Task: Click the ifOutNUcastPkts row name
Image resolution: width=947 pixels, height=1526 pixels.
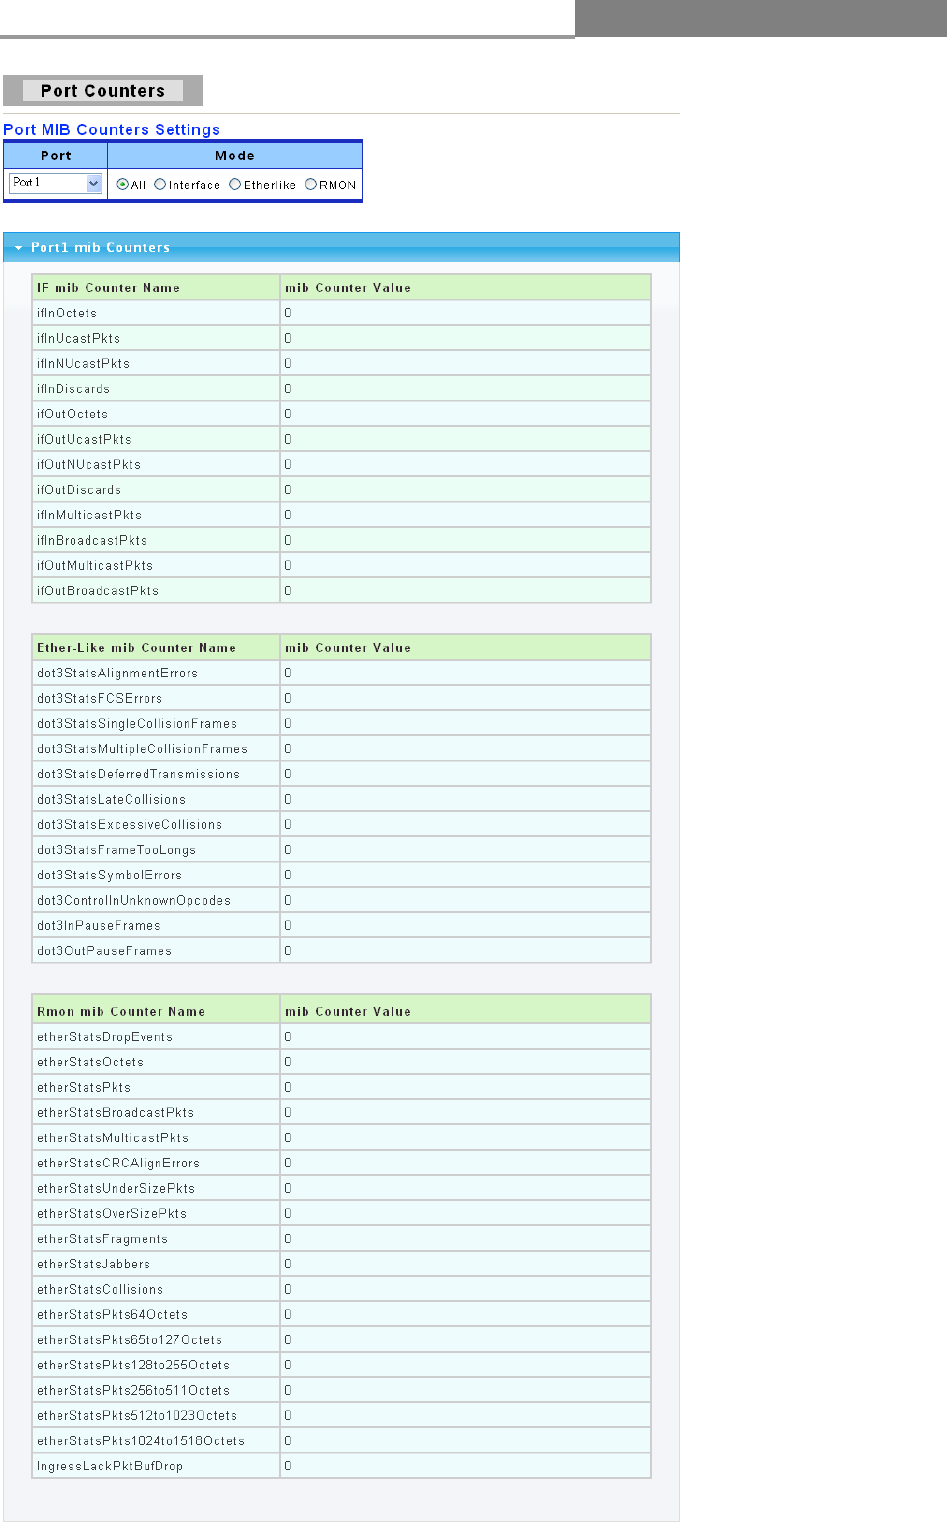Action: [89, 464]
